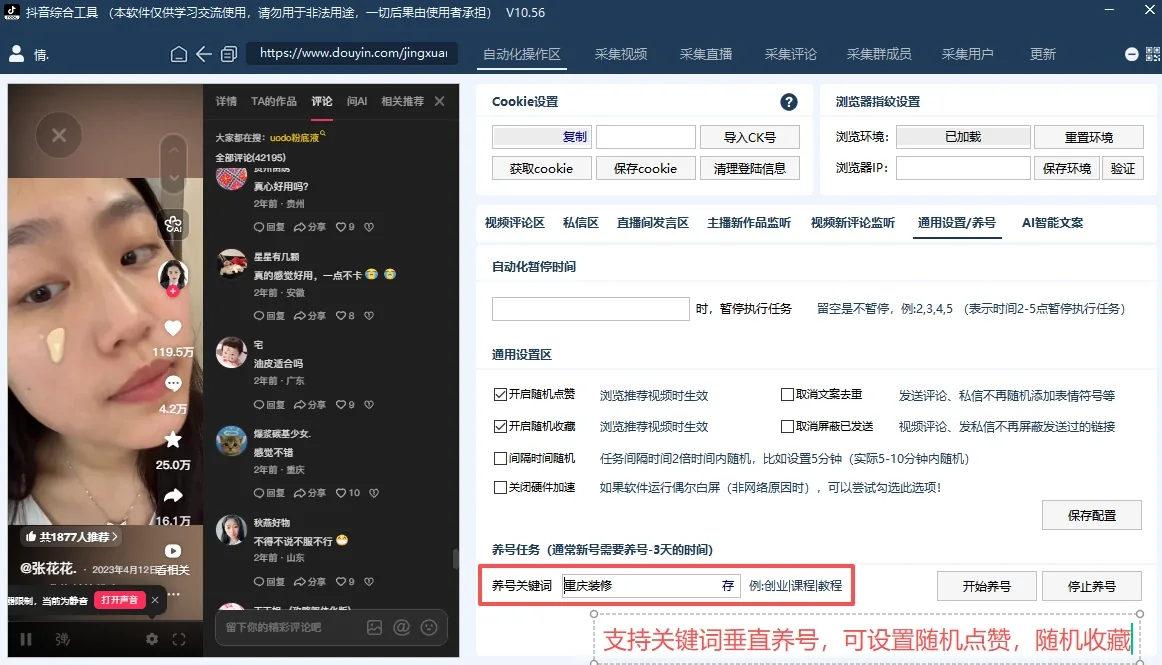Click the 打开声音 unmute button

pyautogui.click(x=119, y=600)
